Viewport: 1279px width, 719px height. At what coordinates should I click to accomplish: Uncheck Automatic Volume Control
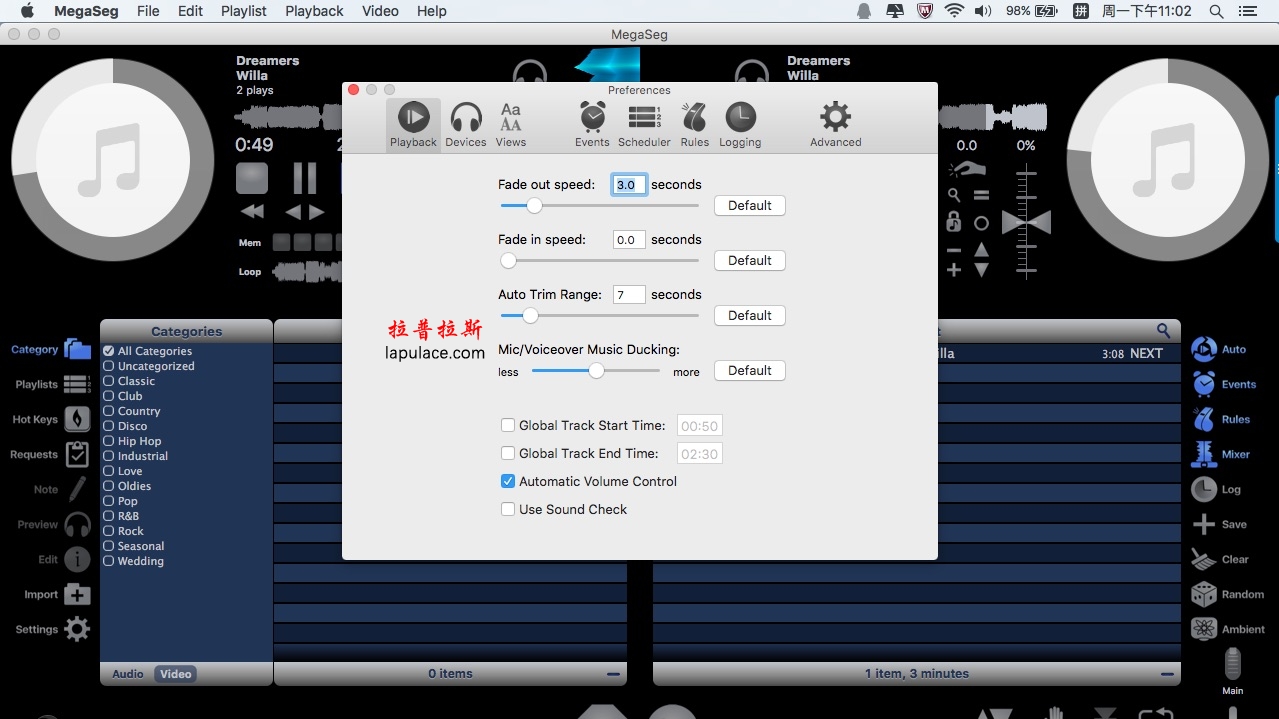point(508,481)
